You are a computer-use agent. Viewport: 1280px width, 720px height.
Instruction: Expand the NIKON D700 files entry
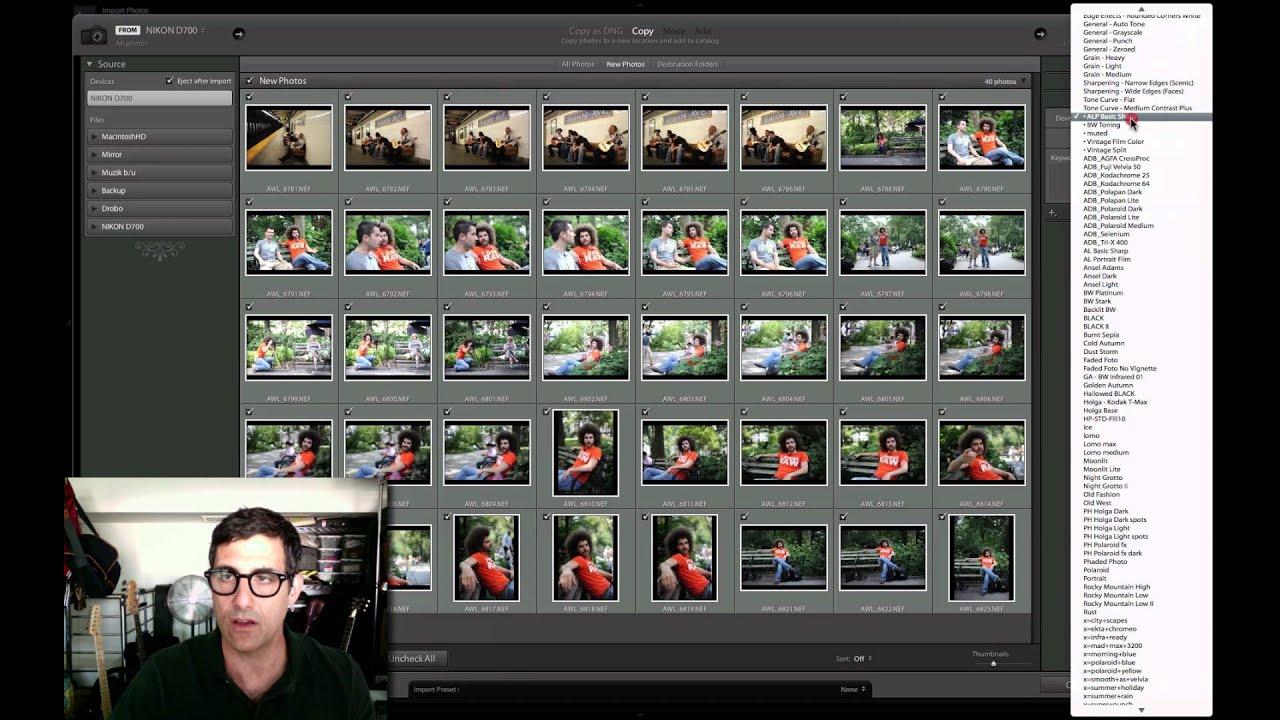coord(95,226)
